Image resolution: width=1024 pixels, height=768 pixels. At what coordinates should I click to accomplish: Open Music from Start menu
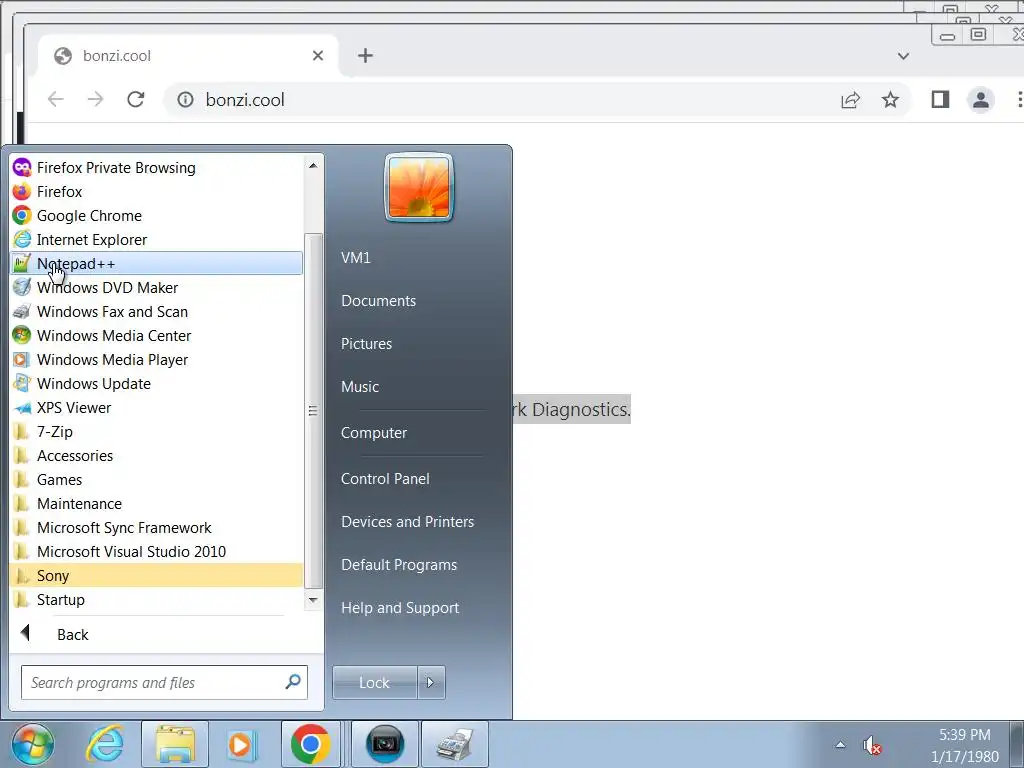tap(360, 387)
